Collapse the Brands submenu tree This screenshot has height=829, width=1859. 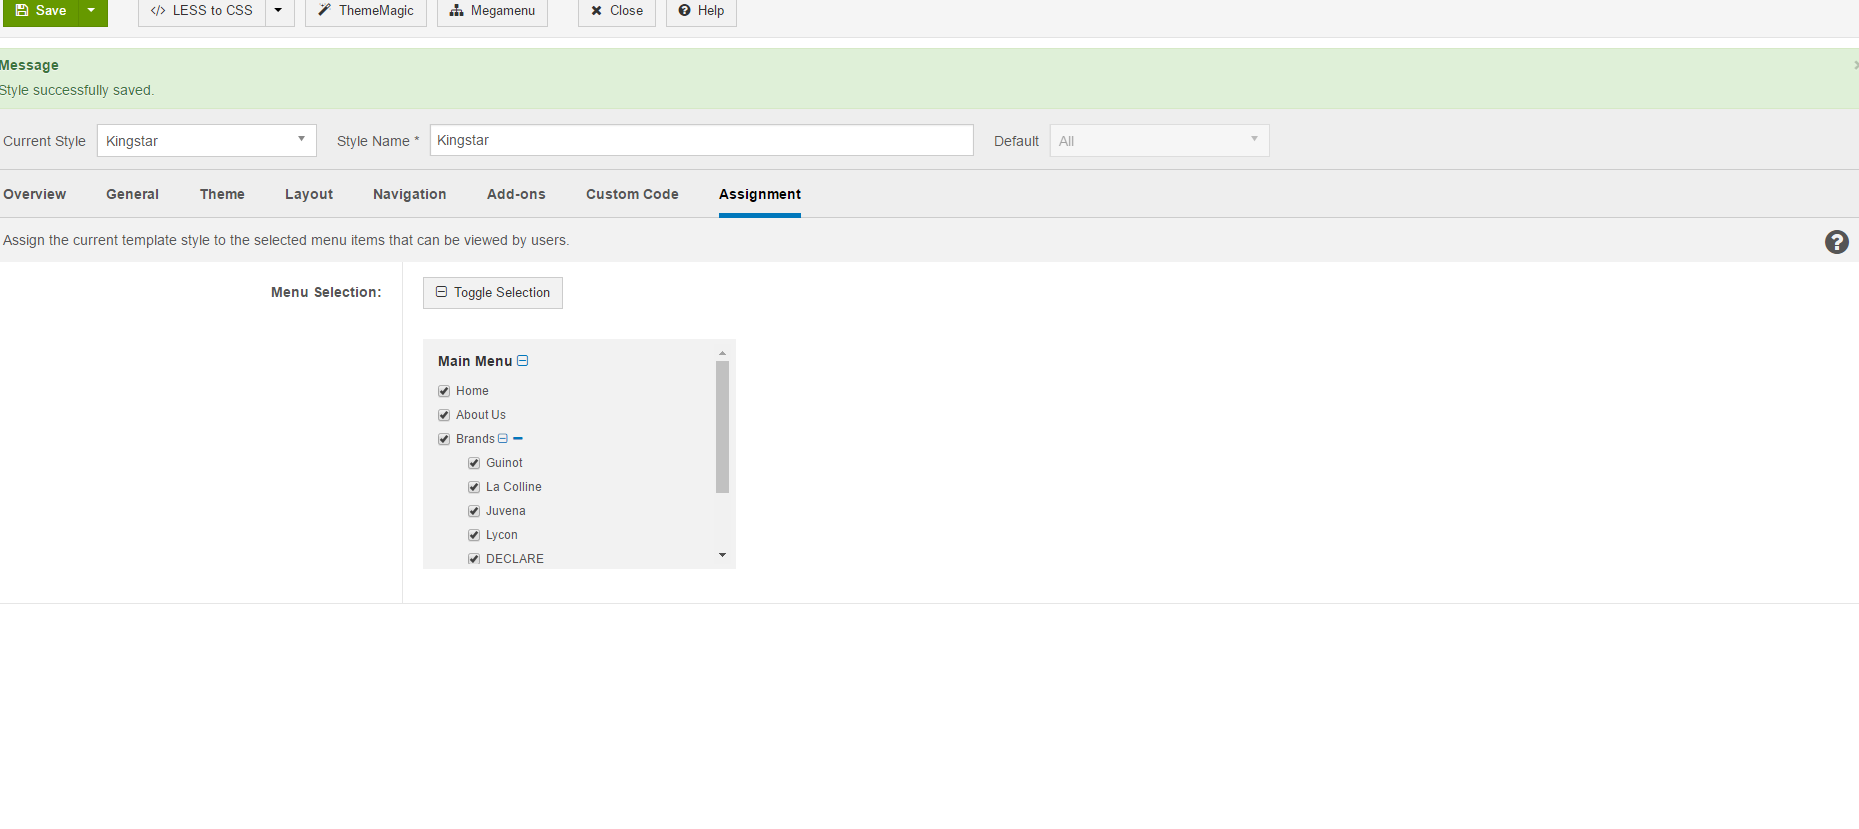coord(503,439)
